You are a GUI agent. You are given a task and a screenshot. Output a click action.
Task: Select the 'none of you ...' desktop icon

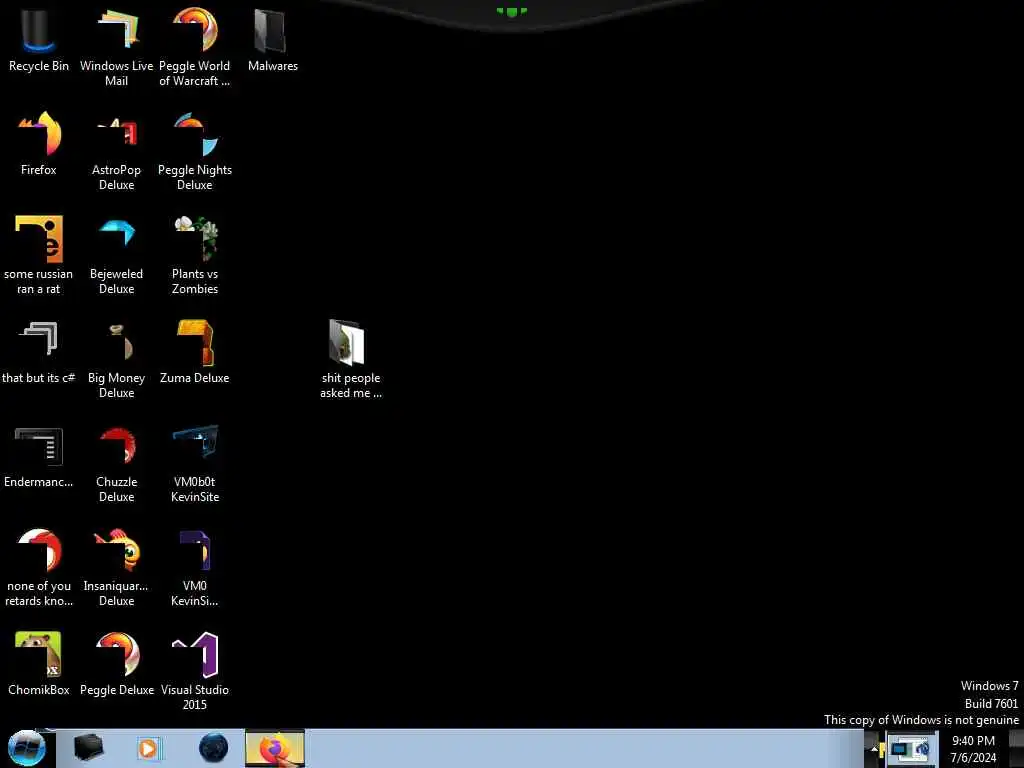click(39, 568)
